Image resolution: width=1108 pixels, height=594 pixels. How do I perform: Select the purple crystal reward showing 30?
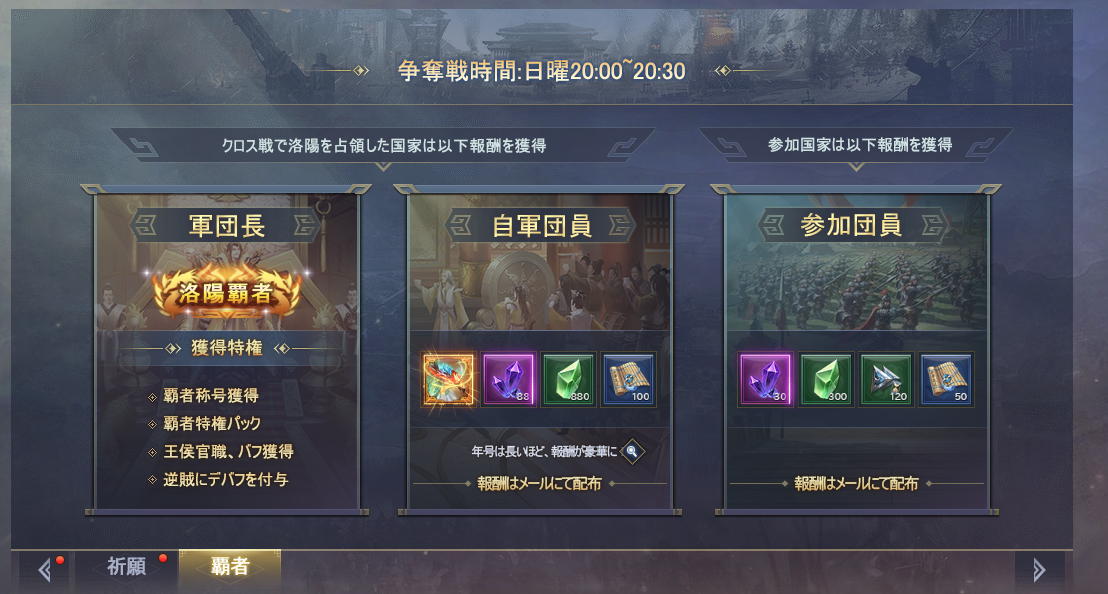point(765,379)
